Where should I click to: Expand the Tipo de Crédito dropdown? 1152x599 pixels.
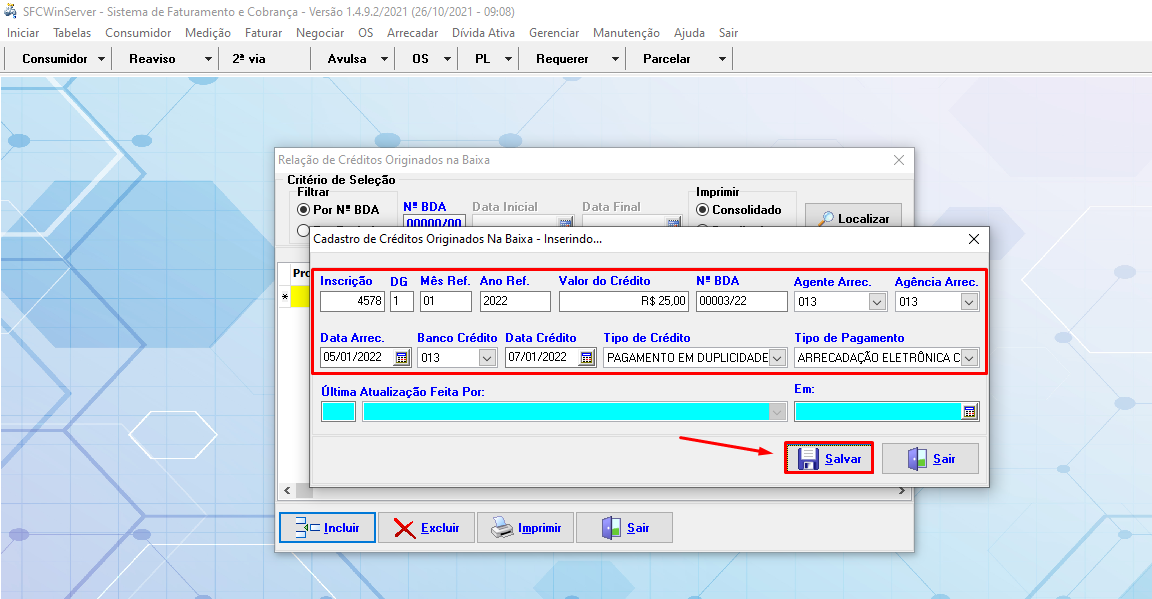[777, 357]
